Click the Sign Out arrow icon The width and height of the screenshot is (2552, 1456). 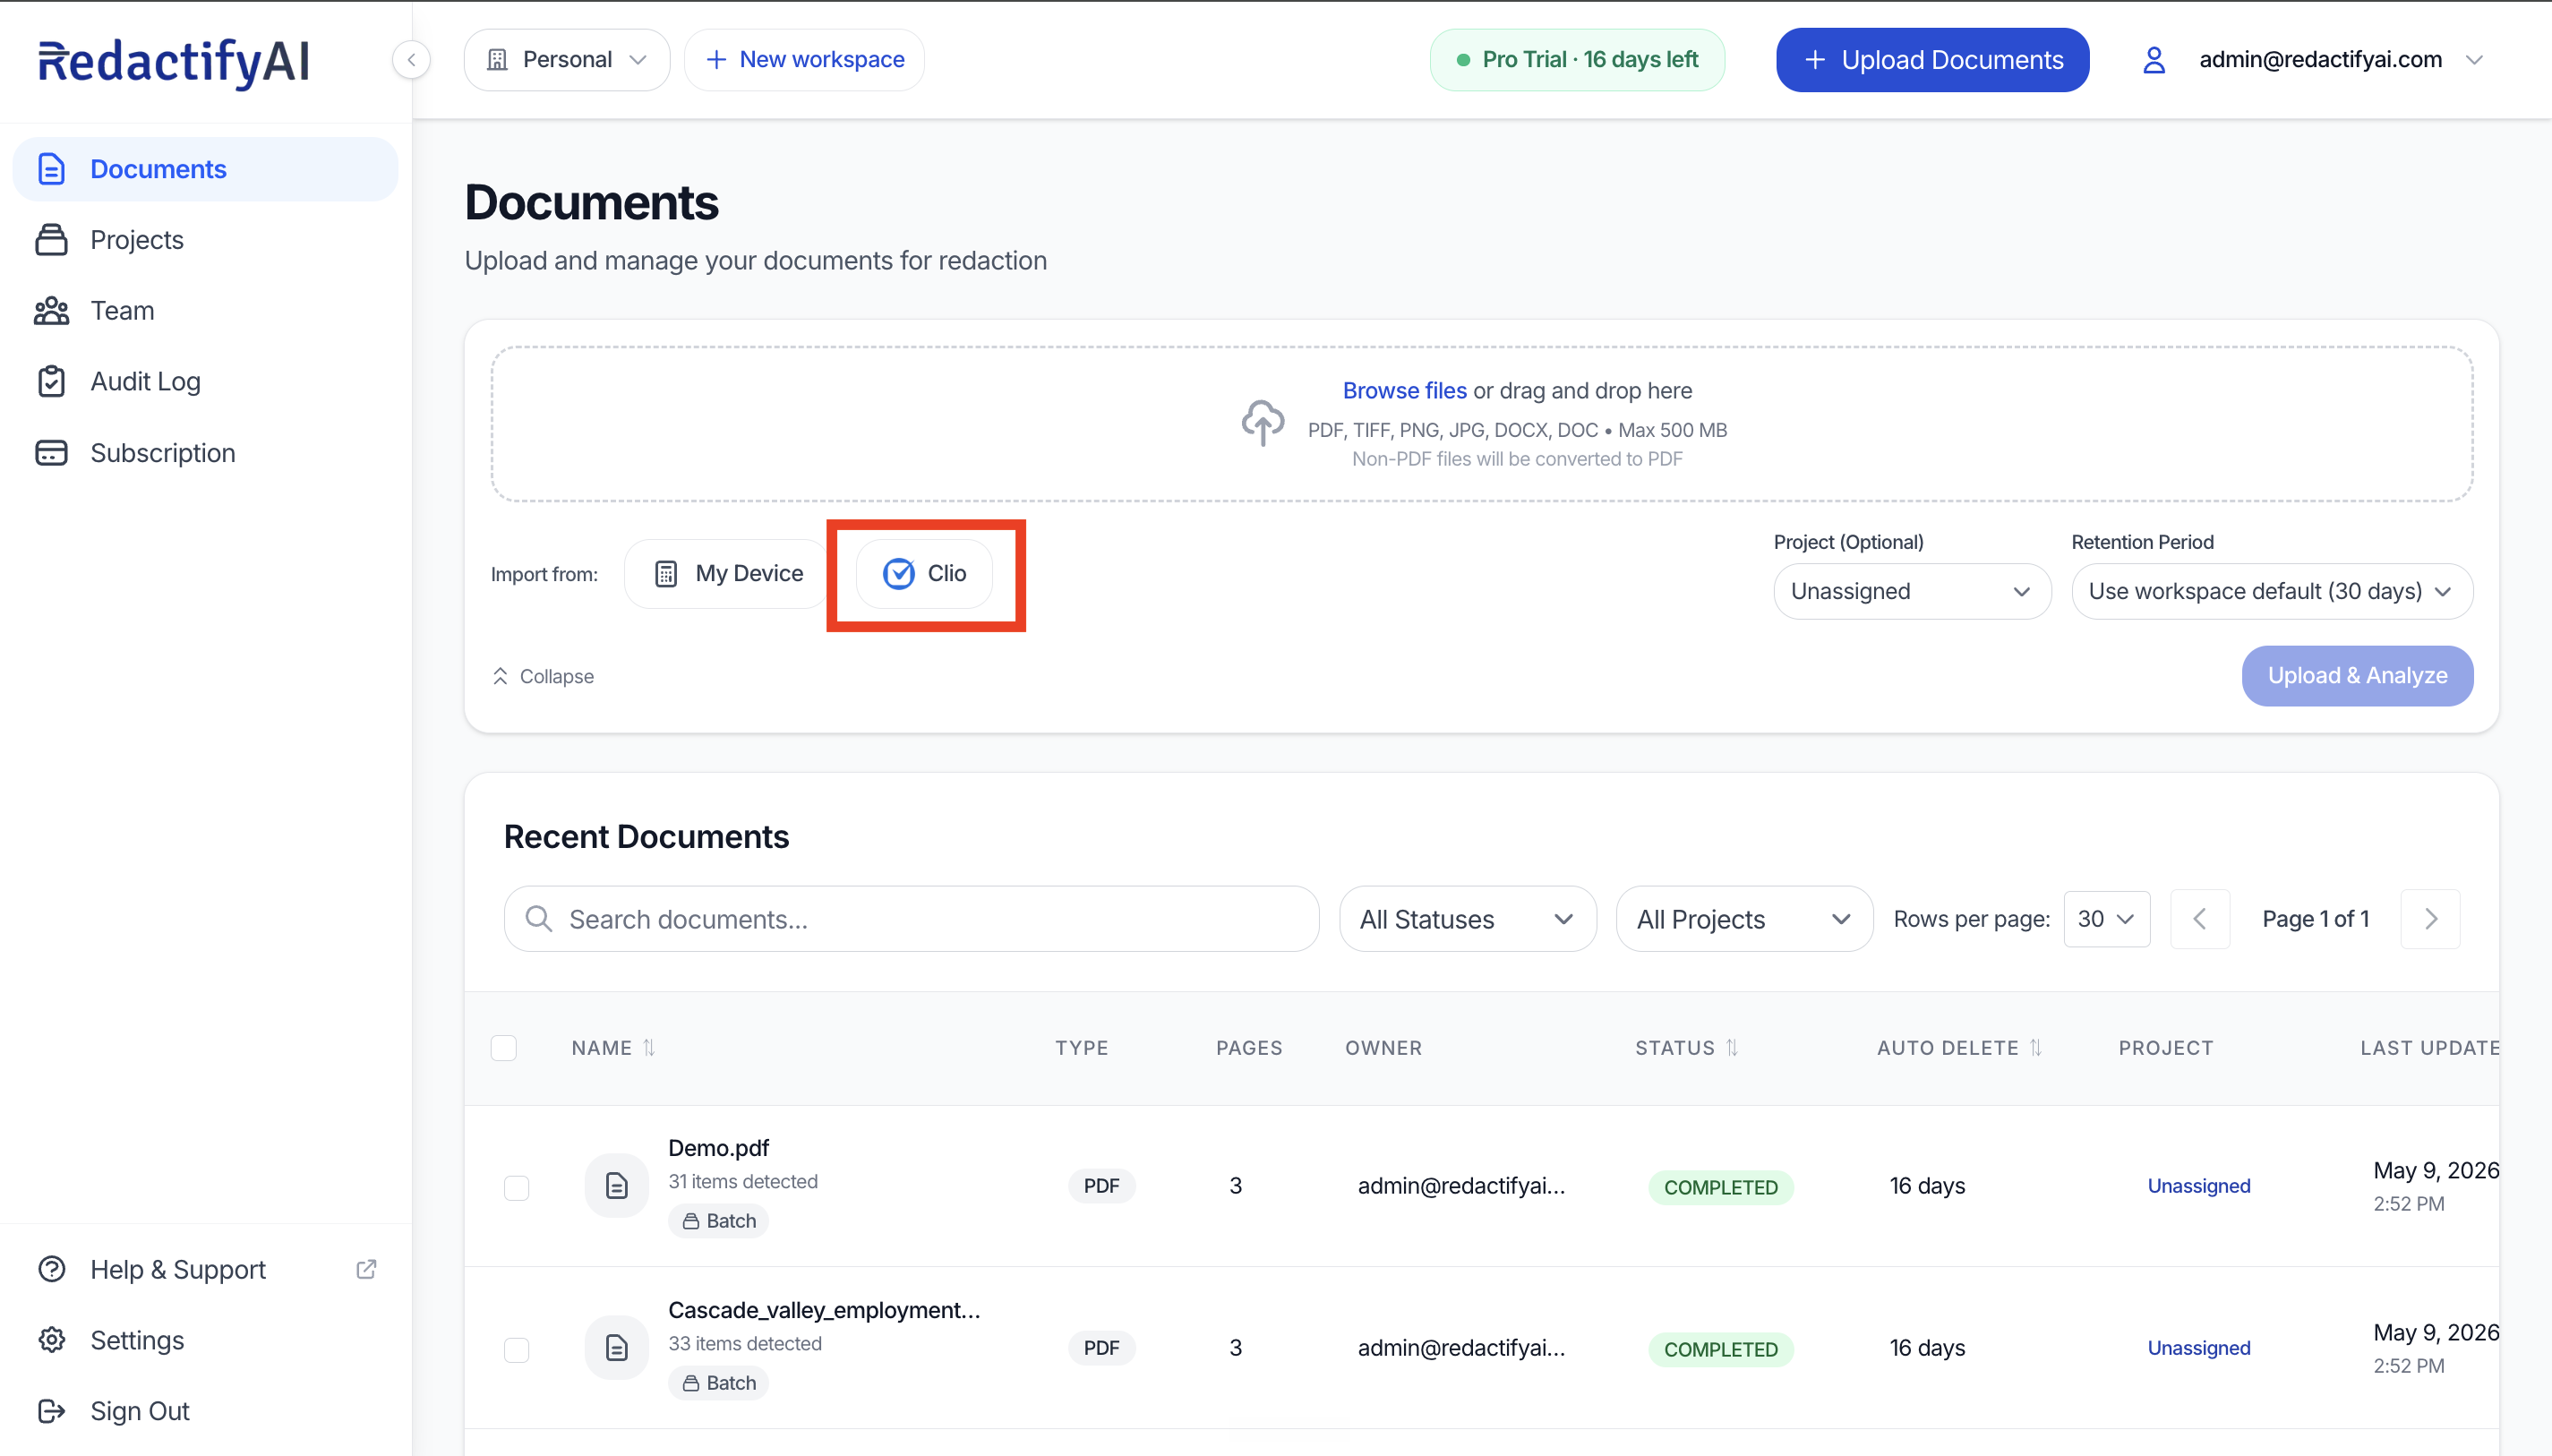tap(51, 1411)
